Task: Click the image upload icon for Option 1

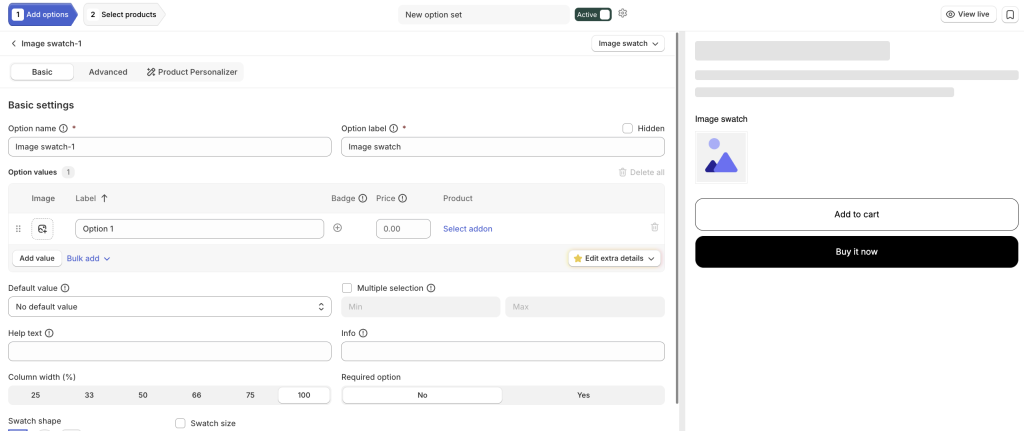Action: (x=42, y=229)
